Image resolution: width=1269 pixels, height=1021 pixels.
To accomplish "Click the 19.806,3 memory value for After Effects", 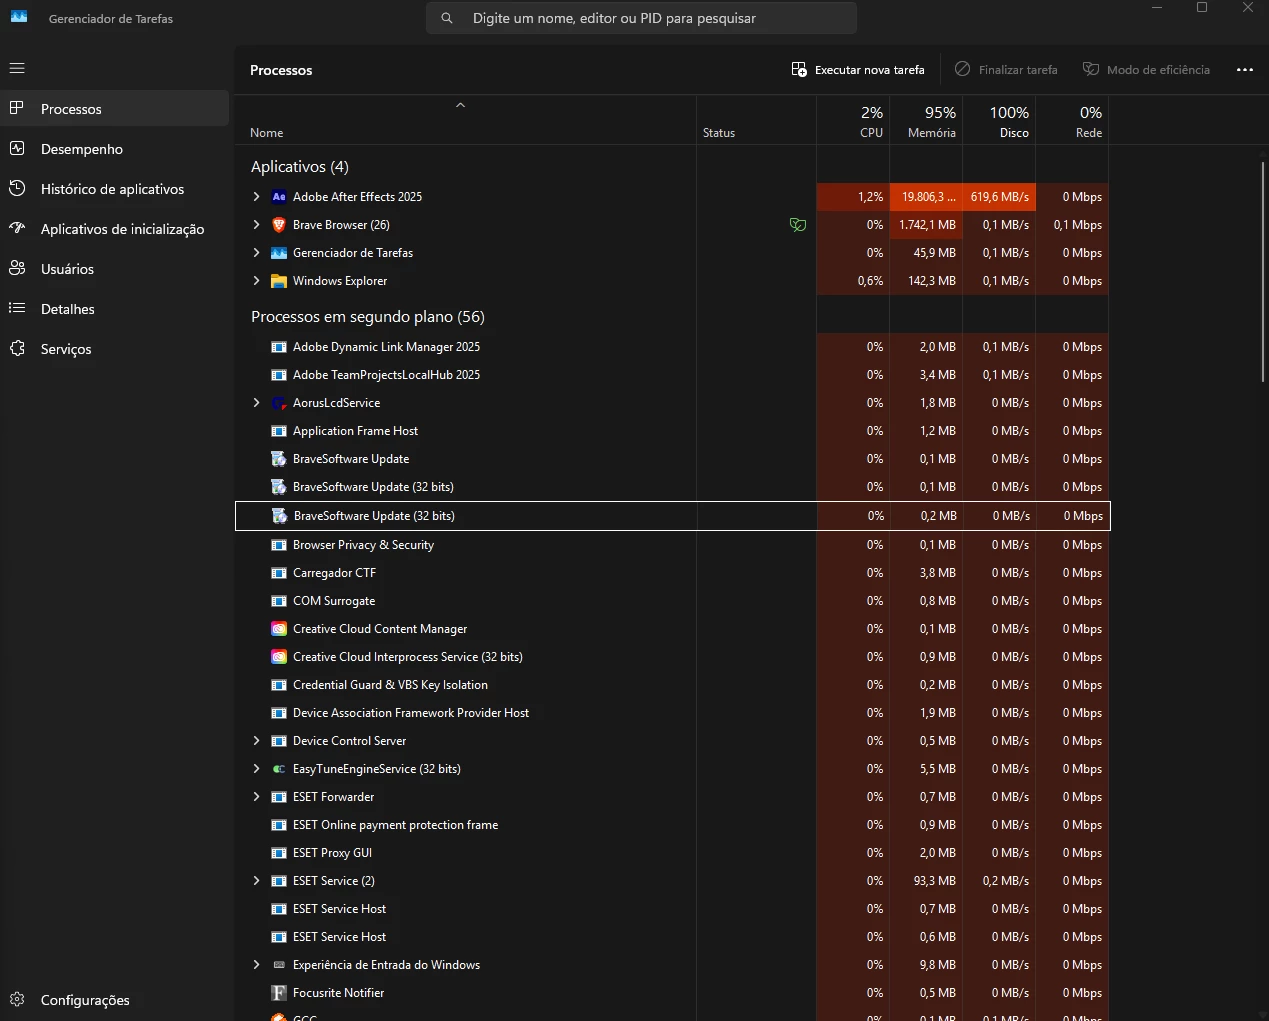I will pyautogui.click(x=926, y=197).
